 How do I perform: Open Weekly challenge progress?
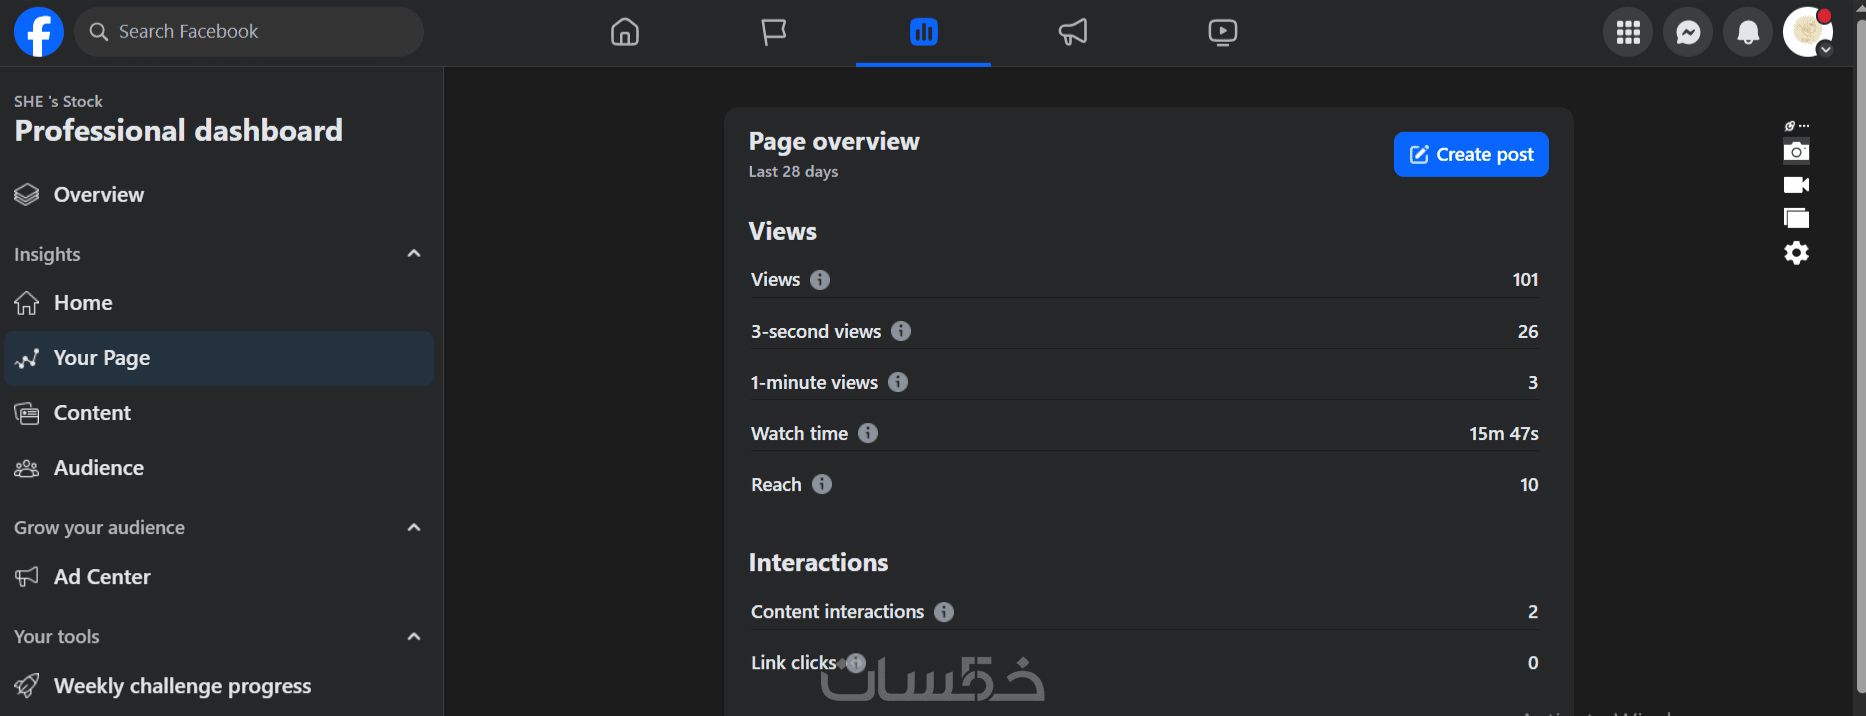click(x=219, y=686)
